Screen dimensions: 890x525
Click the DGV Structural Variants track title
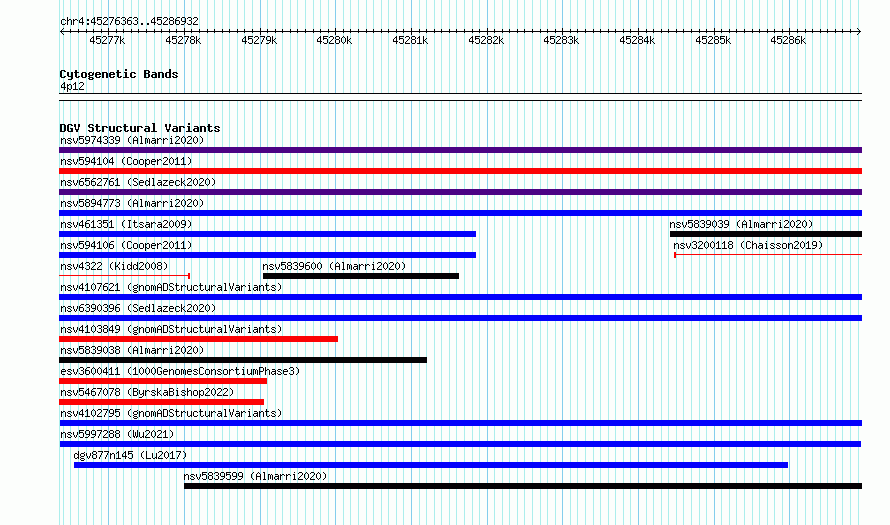pyautogui.click(x=140, y=128)
